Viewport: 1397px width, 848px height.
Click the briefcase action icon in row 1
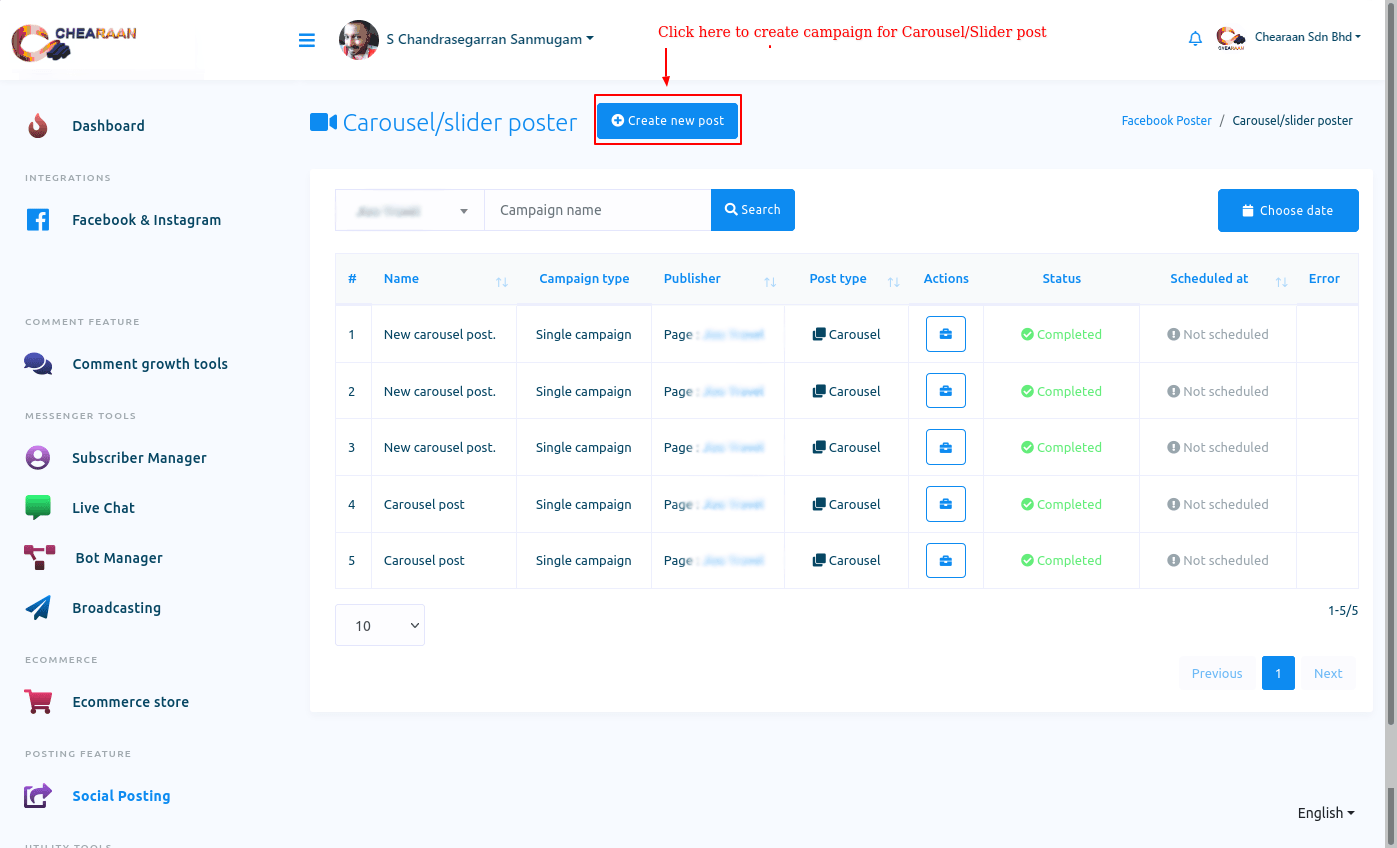tap(945, 334)
